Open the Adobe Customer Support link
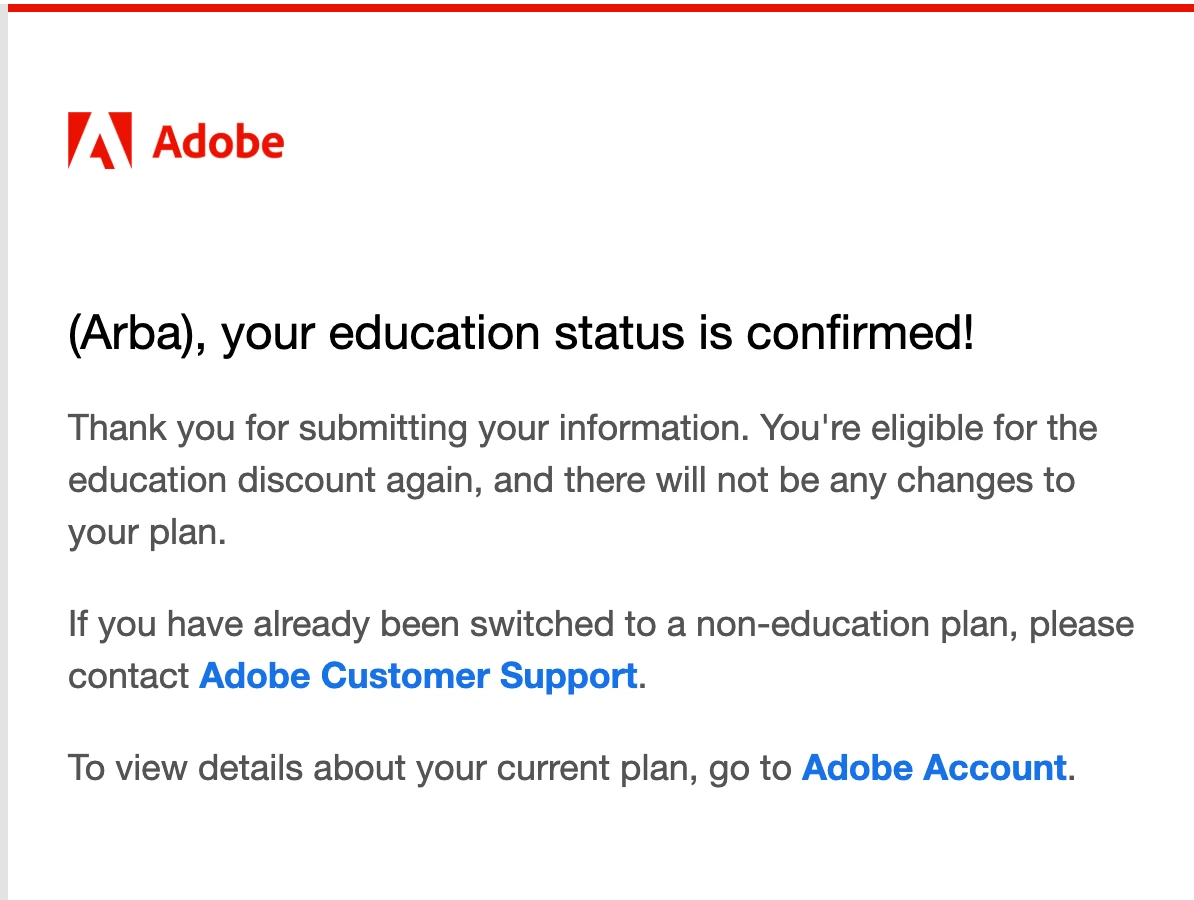 click(418, 675)
